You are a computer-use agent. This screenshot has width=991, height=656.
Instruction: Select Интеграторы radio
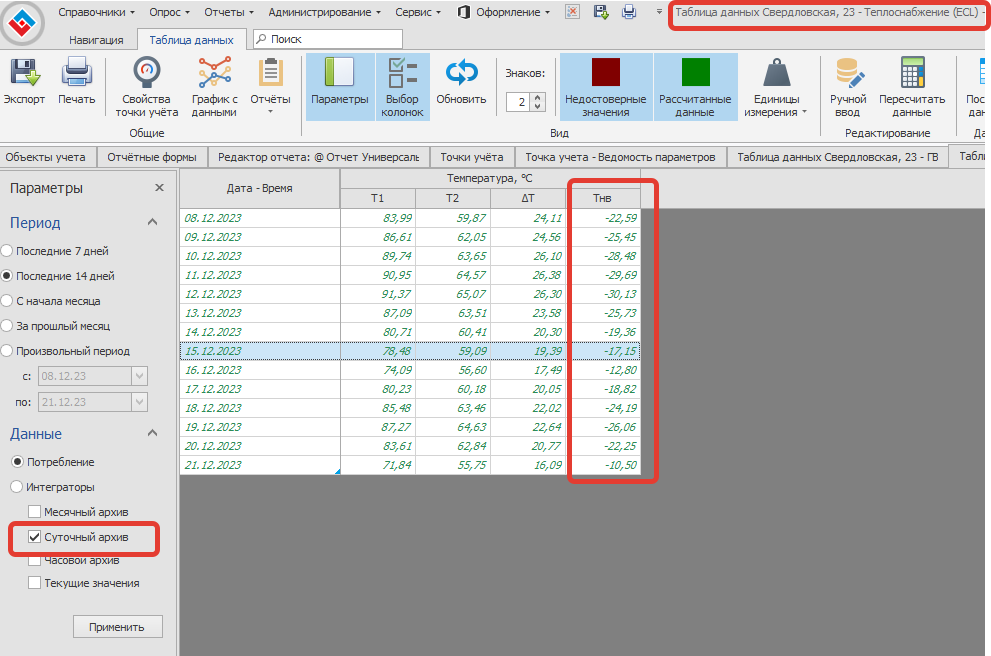pos(18,487)
